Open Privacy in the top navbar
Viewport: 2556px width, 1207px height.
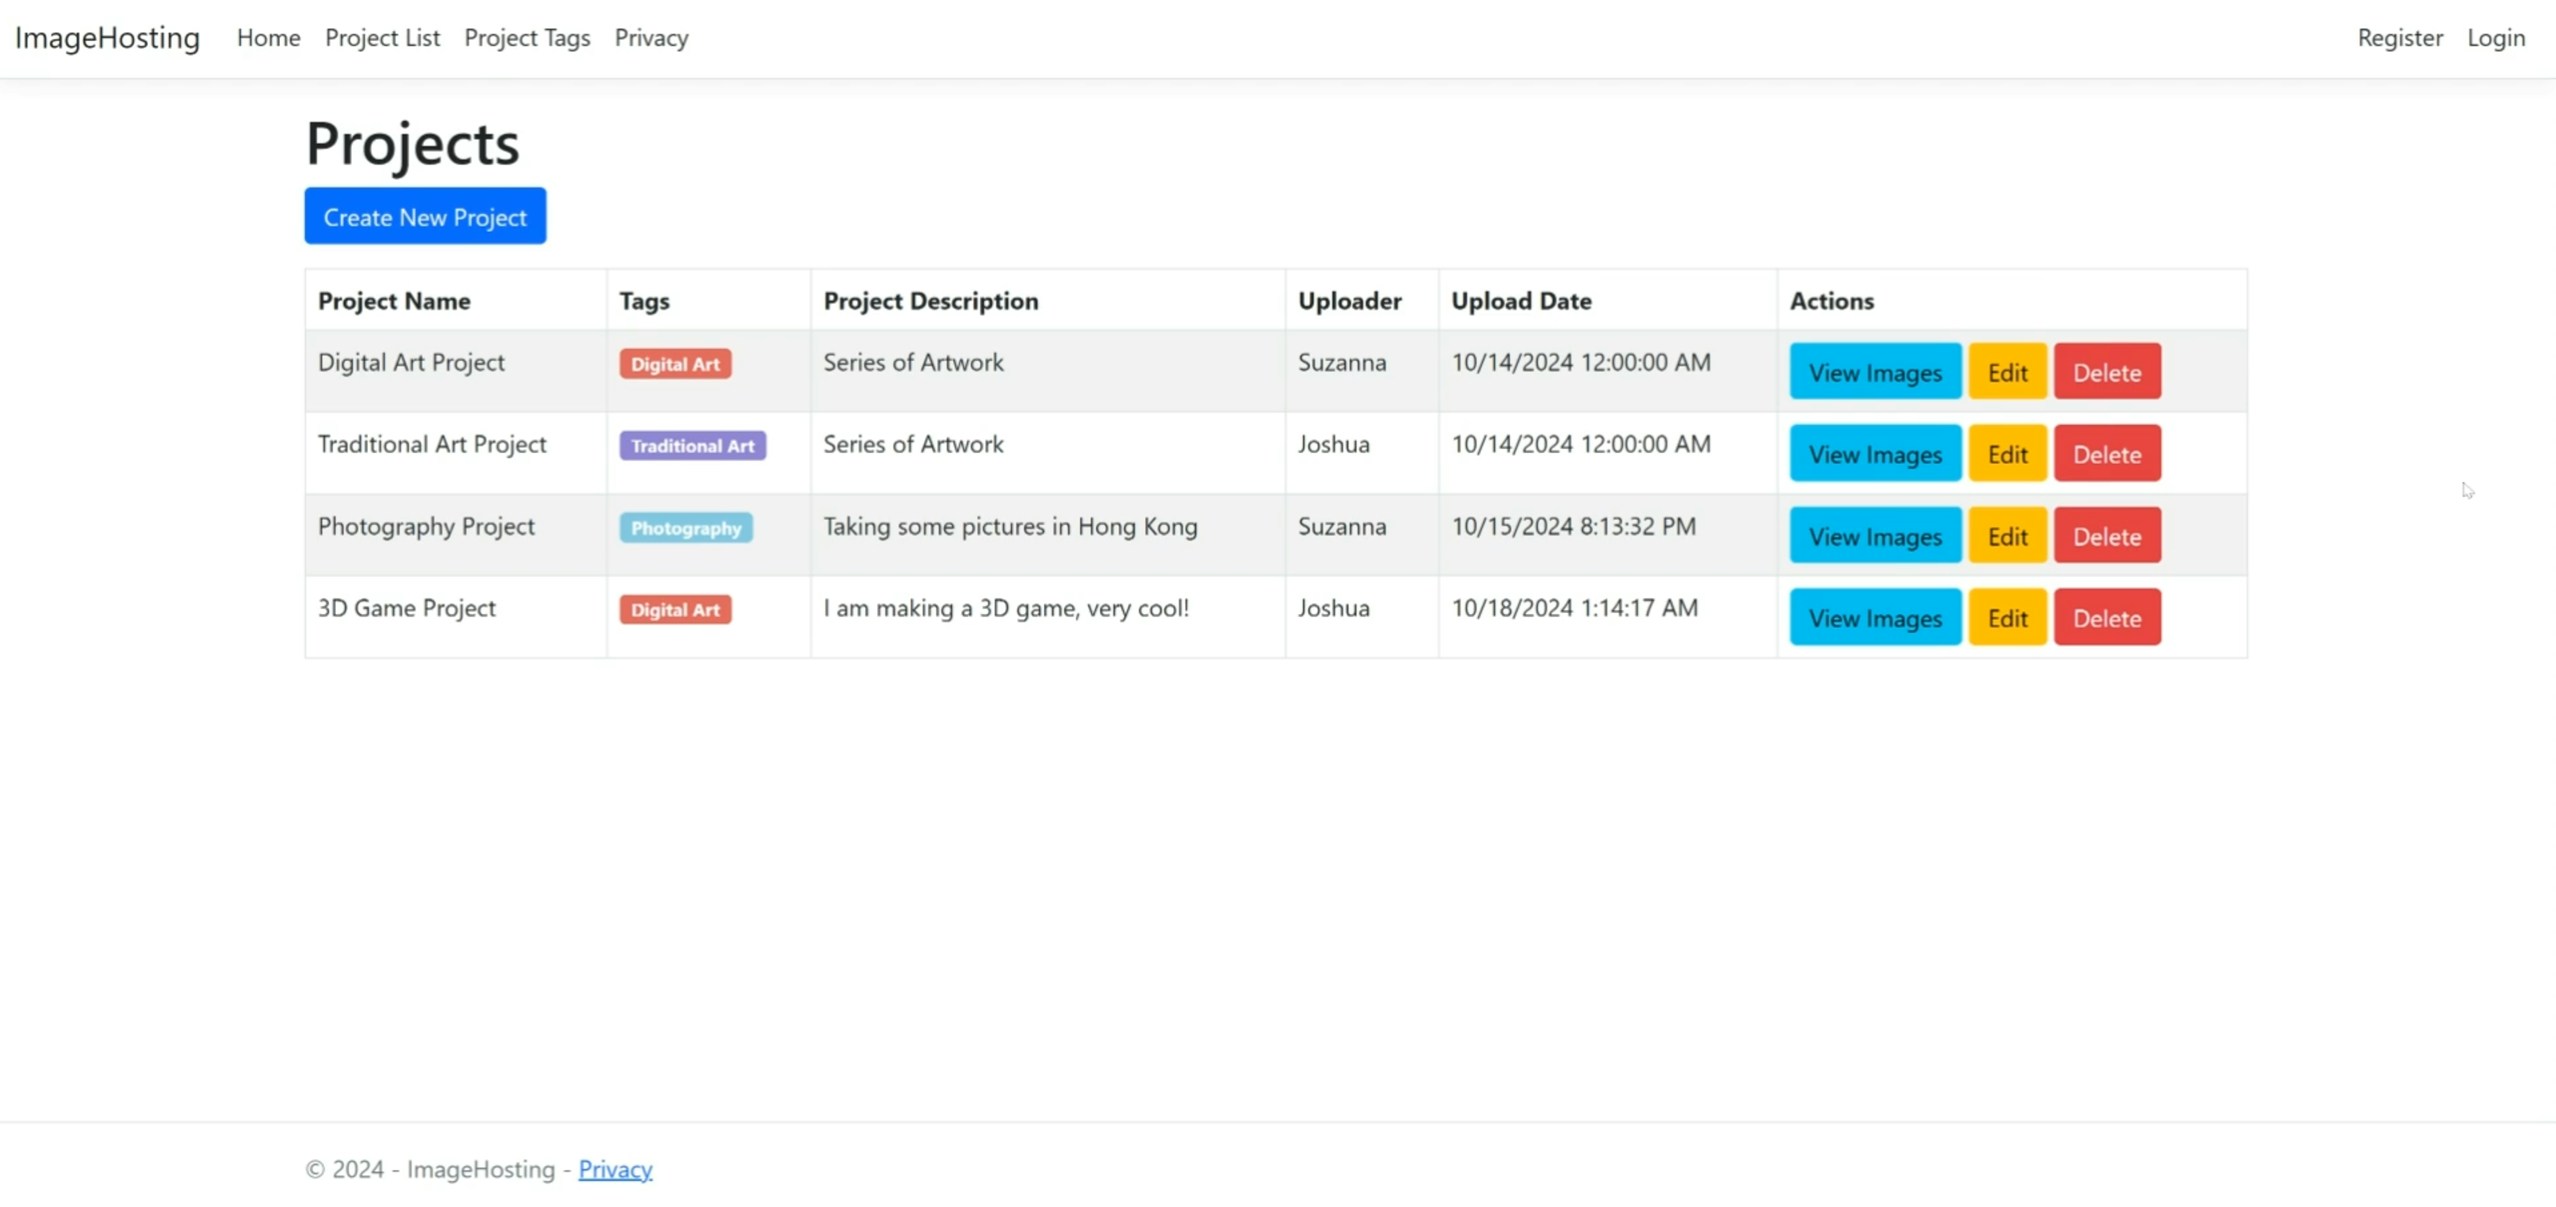tap(651, 38)
